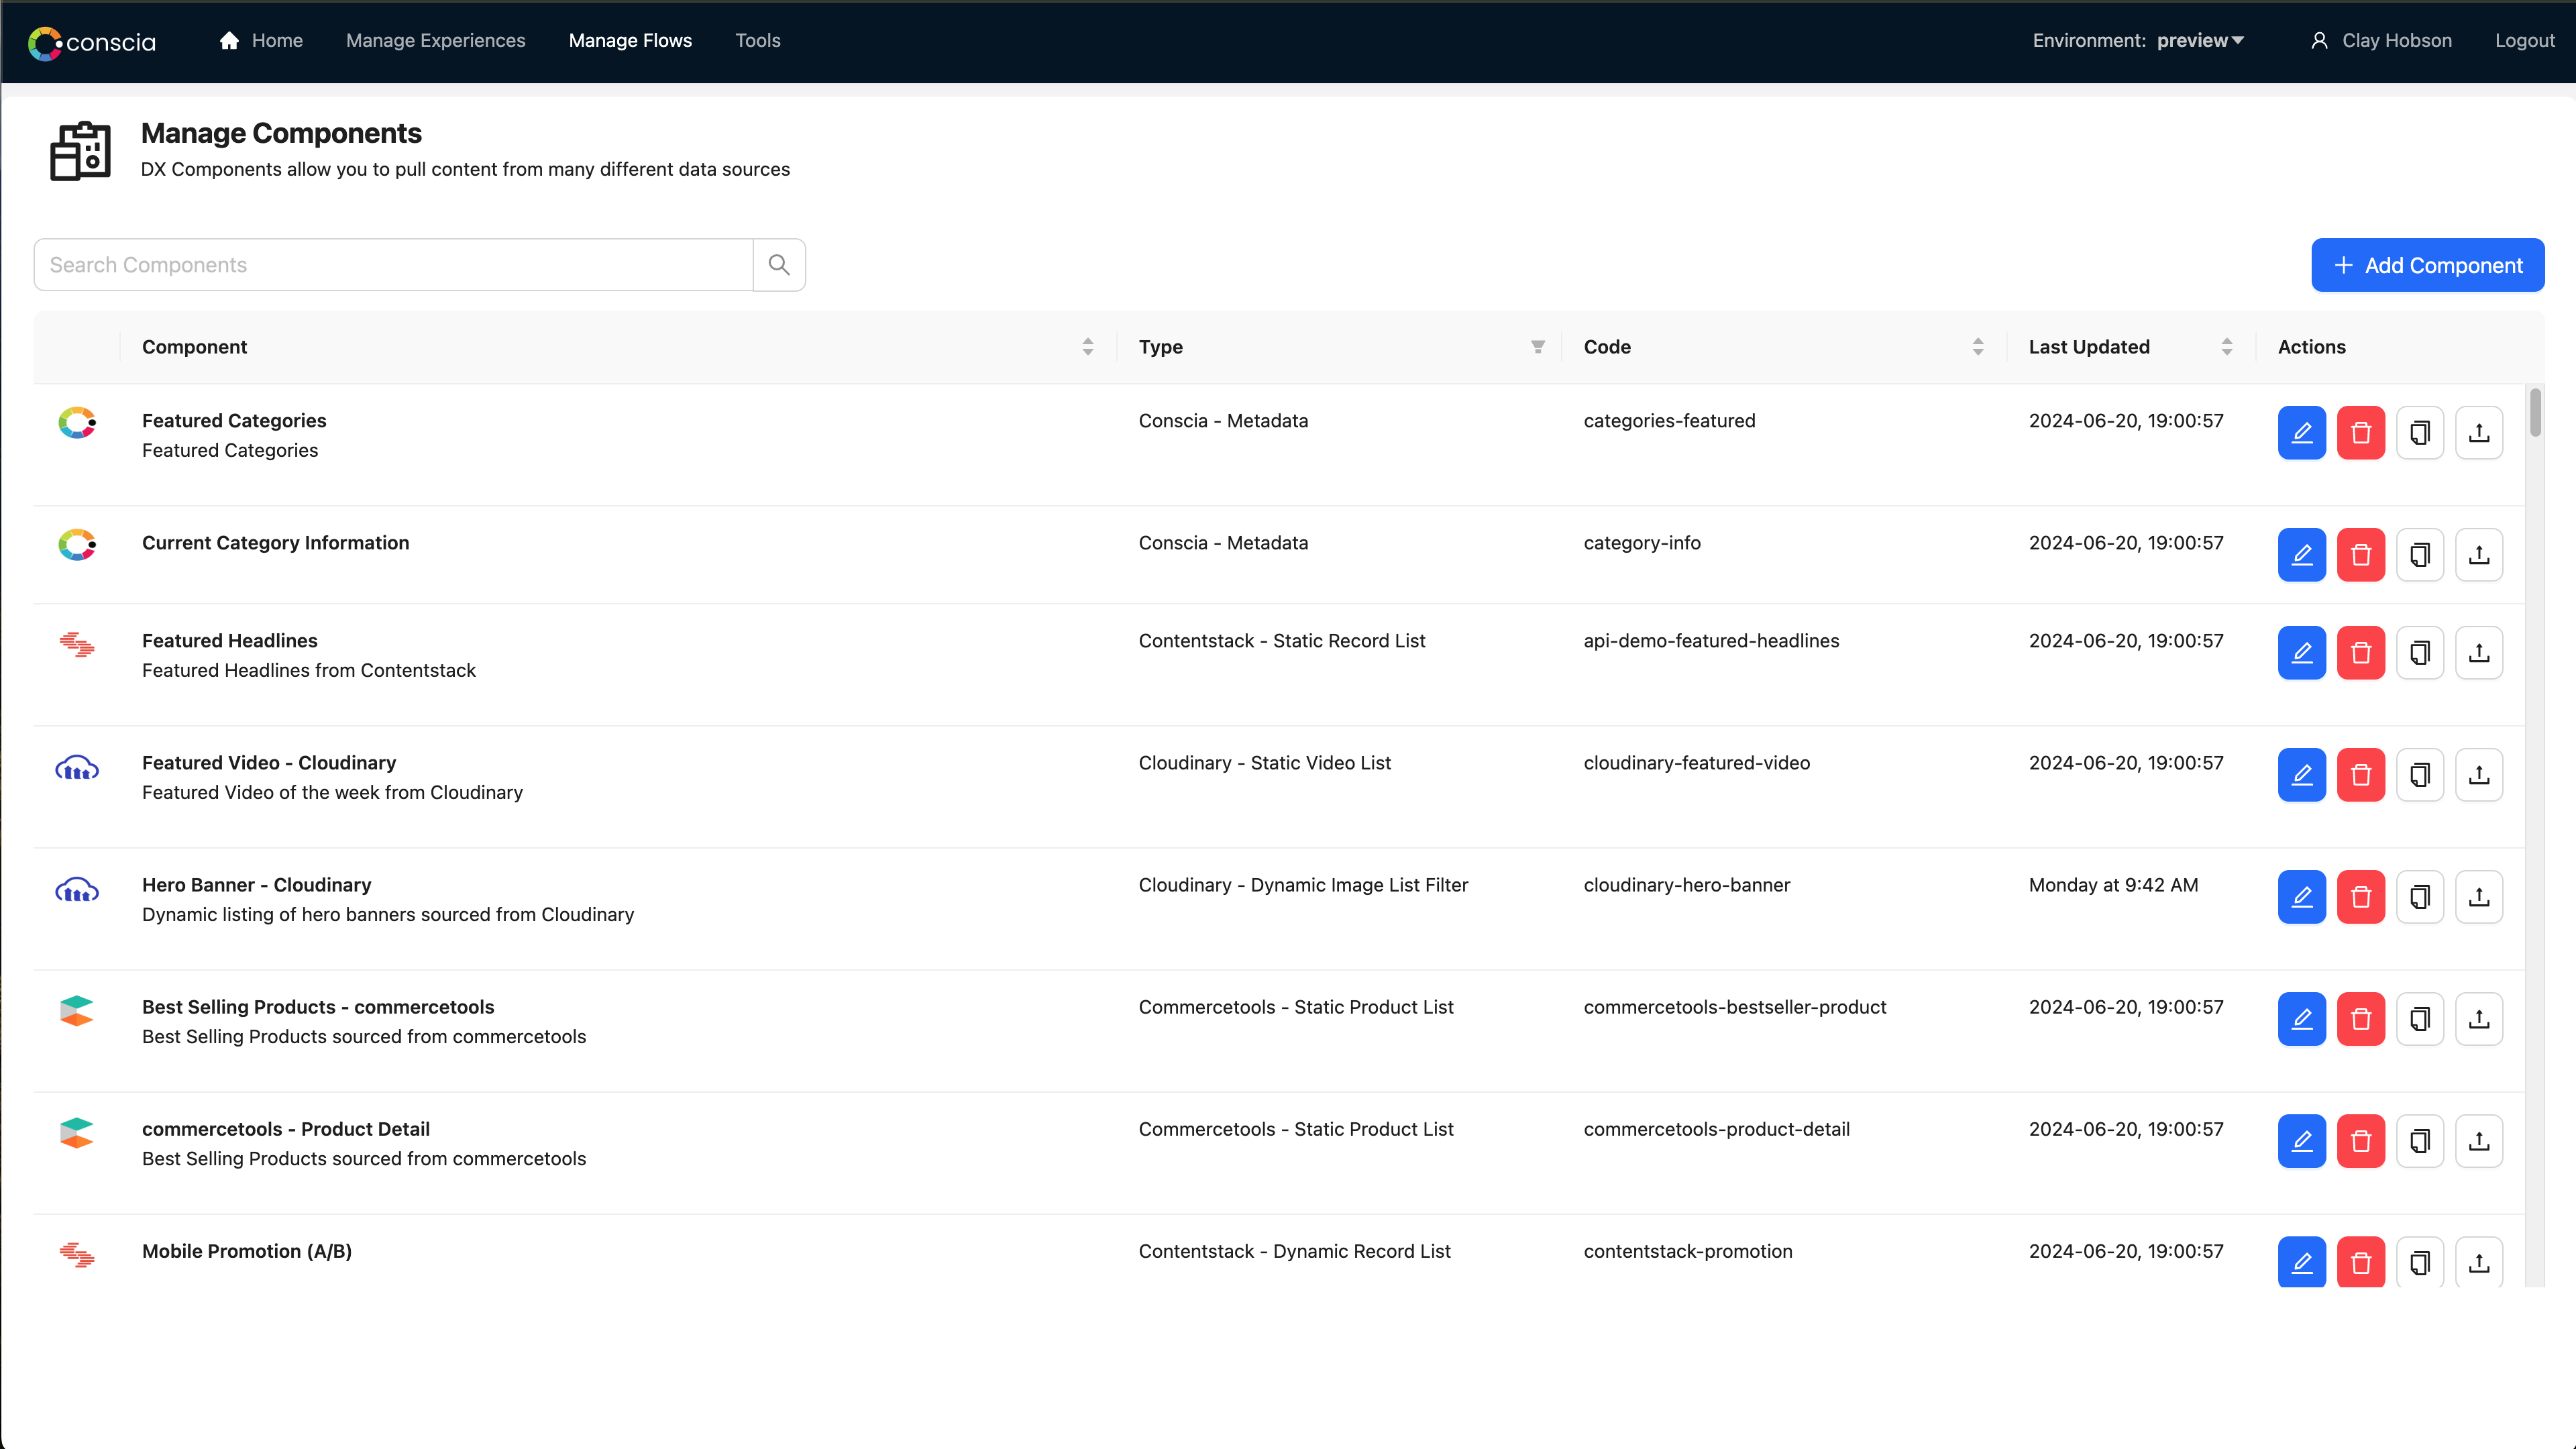
Task: Edit commercetools - Product Detail component
Action: 2301,1141
